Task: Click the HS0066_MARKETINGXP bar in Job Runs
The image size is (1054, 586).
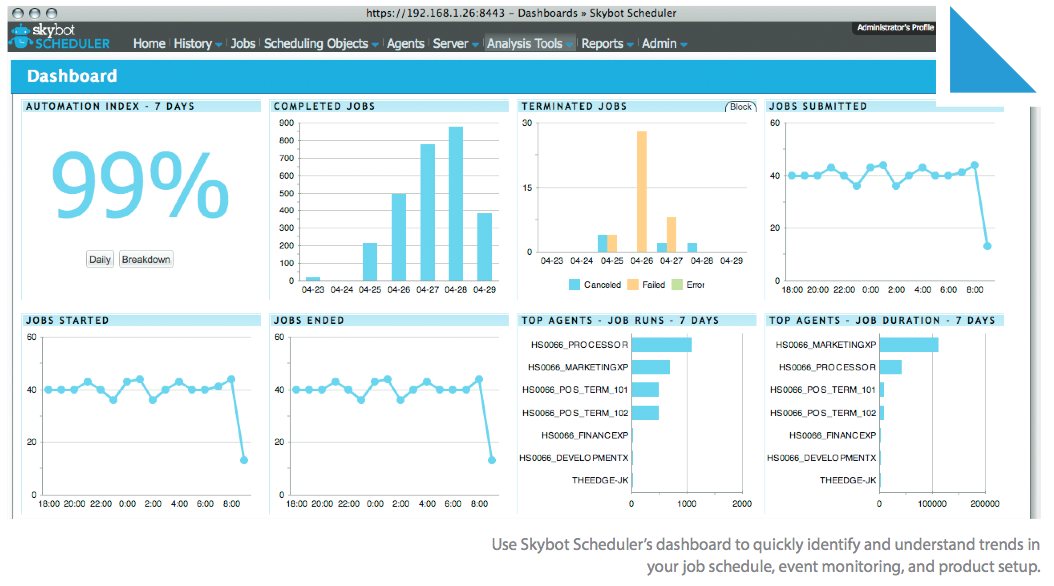Action: (x=651, y=367)
